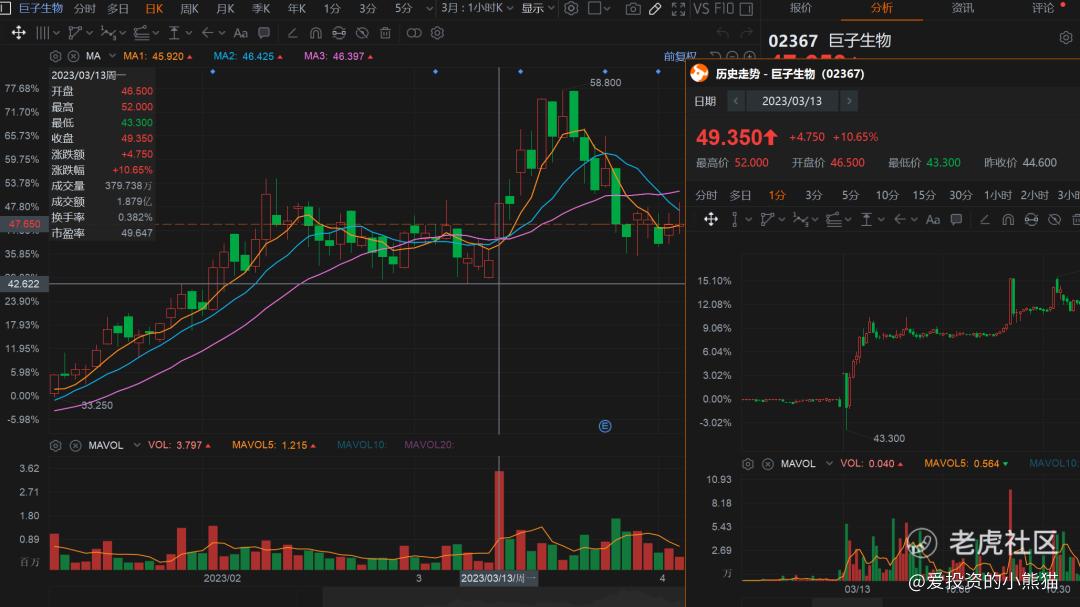Open drawing tool settings gear in toolbar
Screen dimensions: 1080x607
point(437,32)
